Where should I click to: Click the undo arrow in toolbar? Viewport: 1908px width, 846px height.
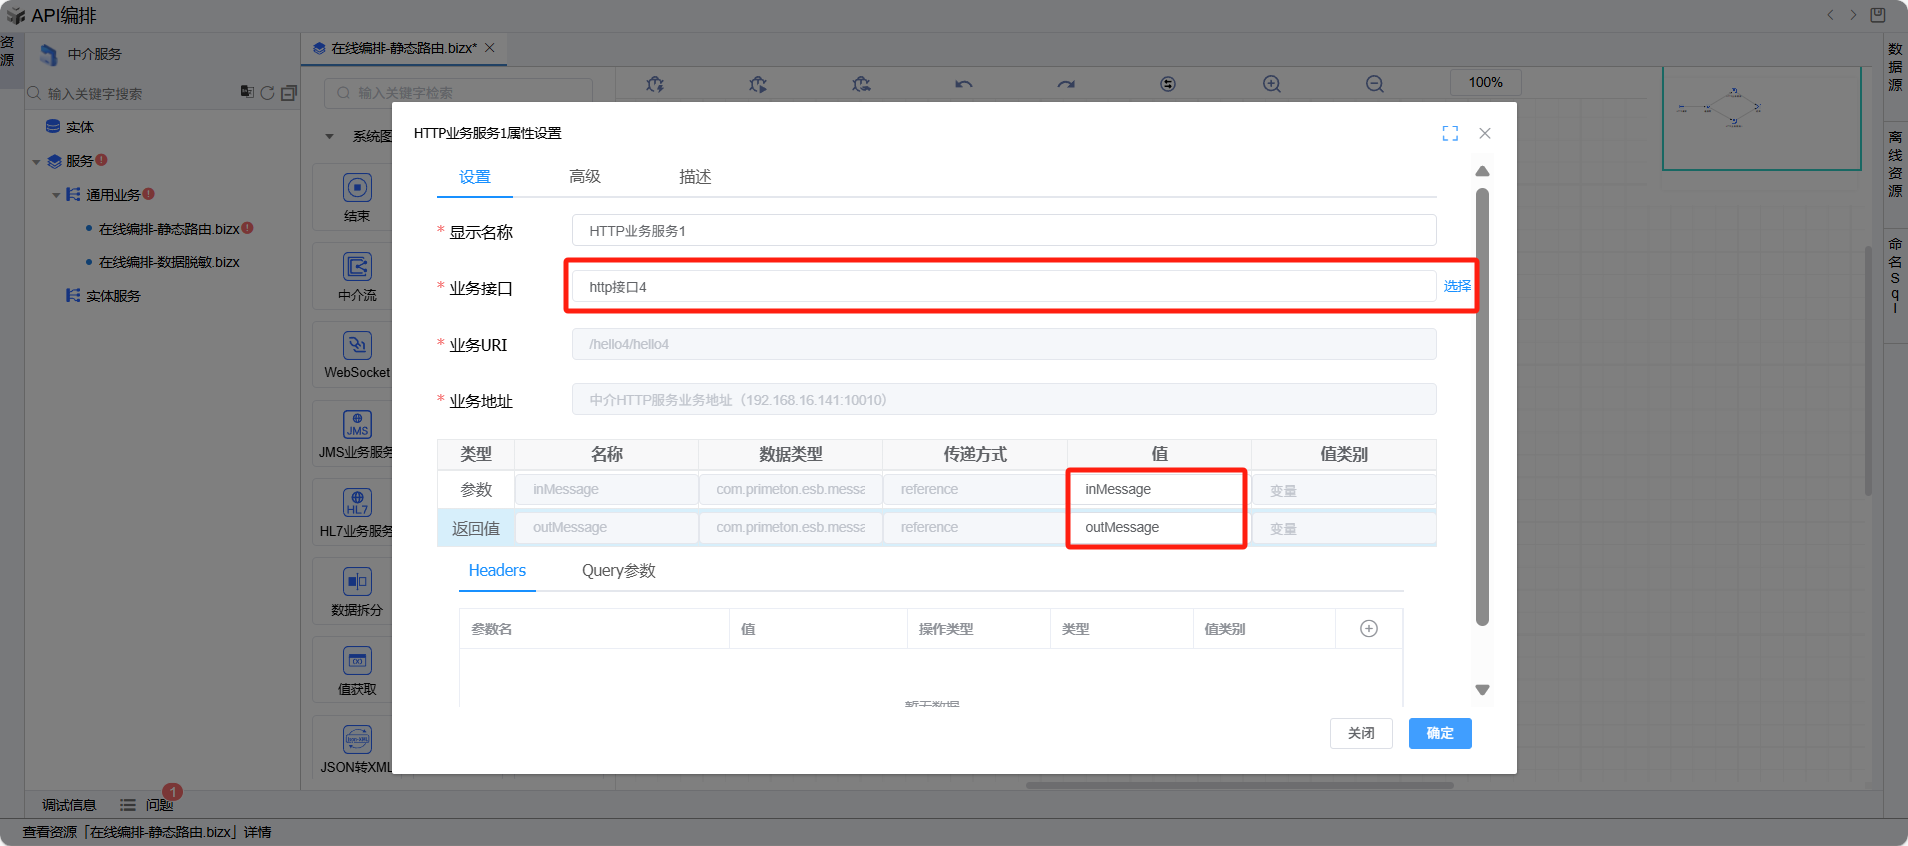pos(963,84)
